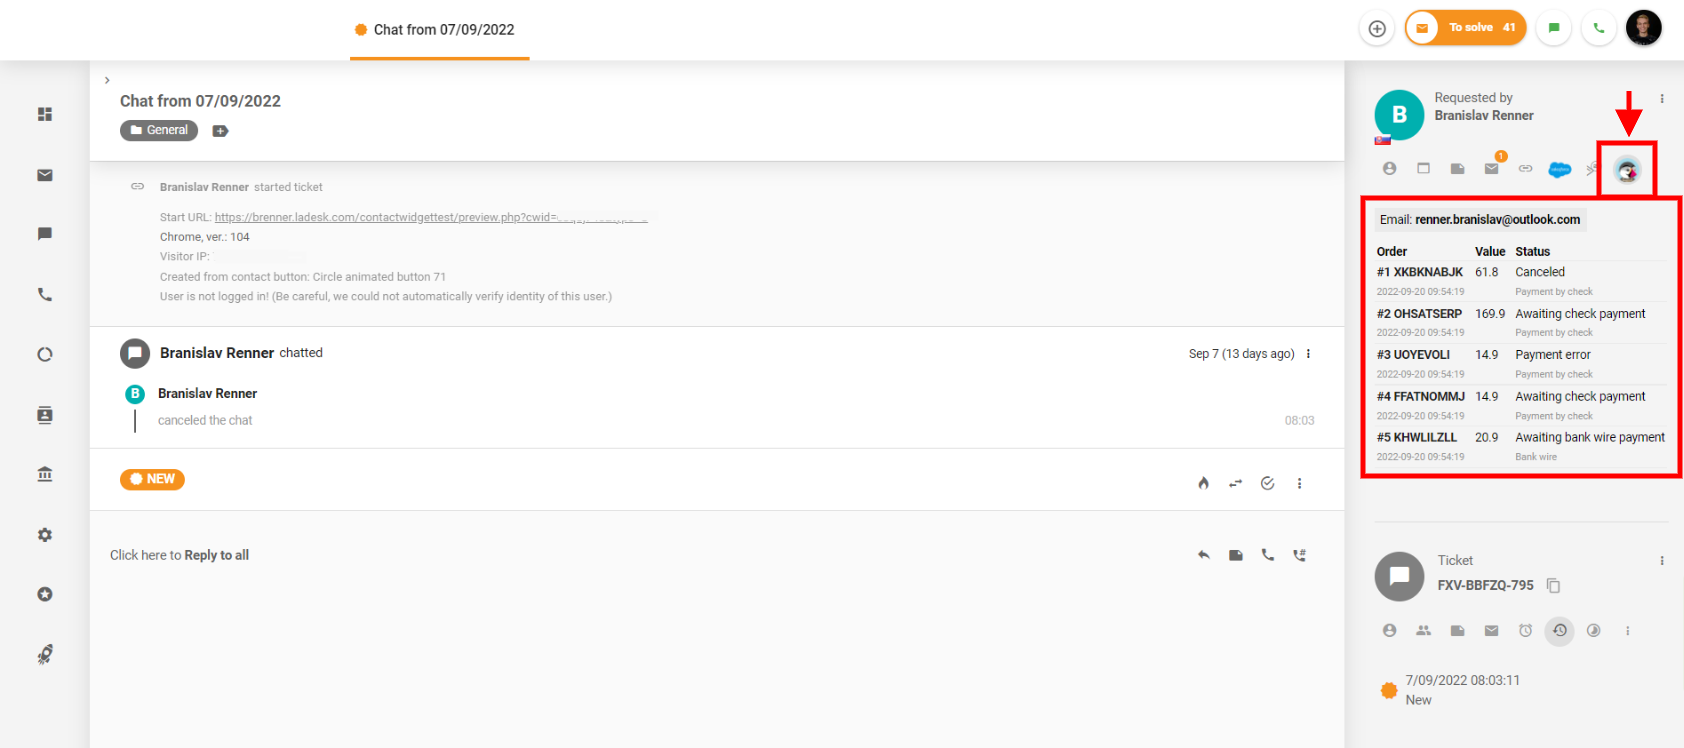Click the transfer ticket arrows icon
The width and height of the screenshot is (1684, 748).
coord(1235,483)
